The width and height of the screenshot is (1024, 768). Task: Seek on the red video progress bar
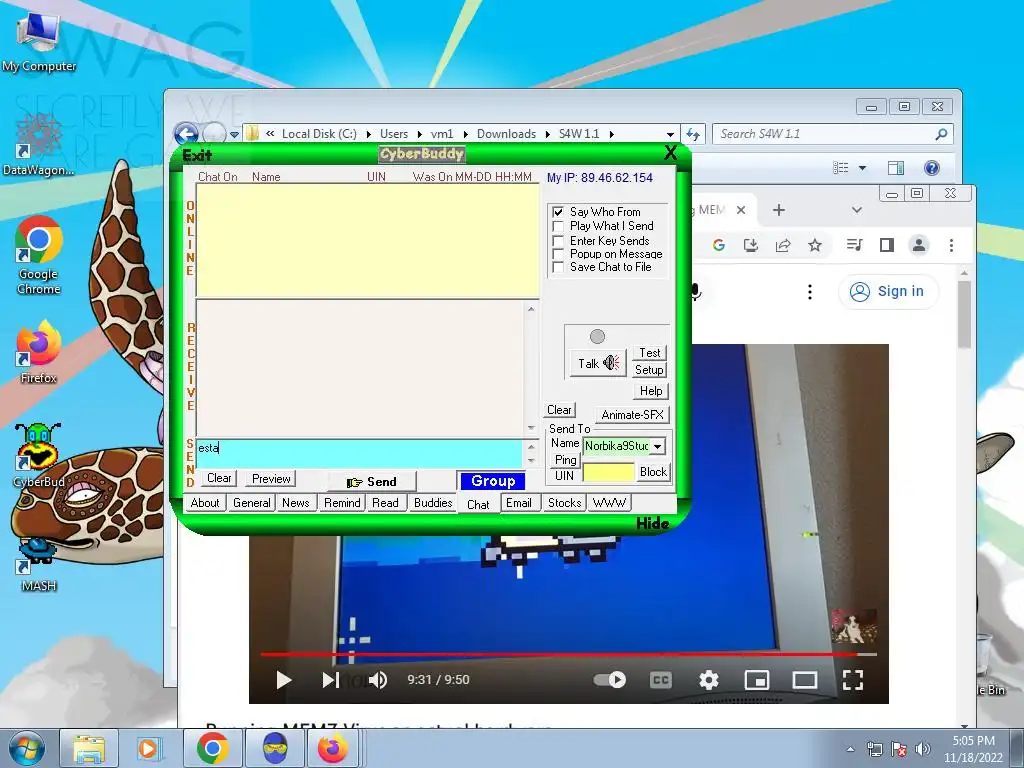coord(568,654)
